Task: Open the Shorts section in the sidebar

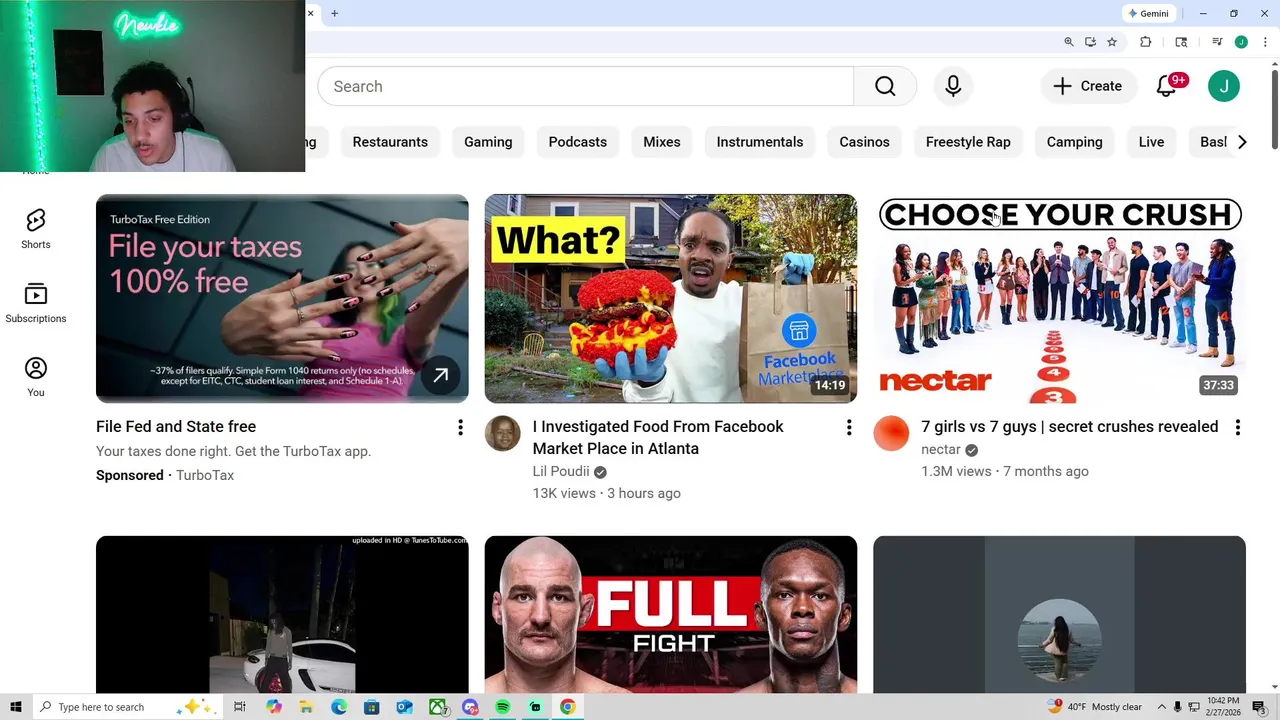Action: pos(36,229)
